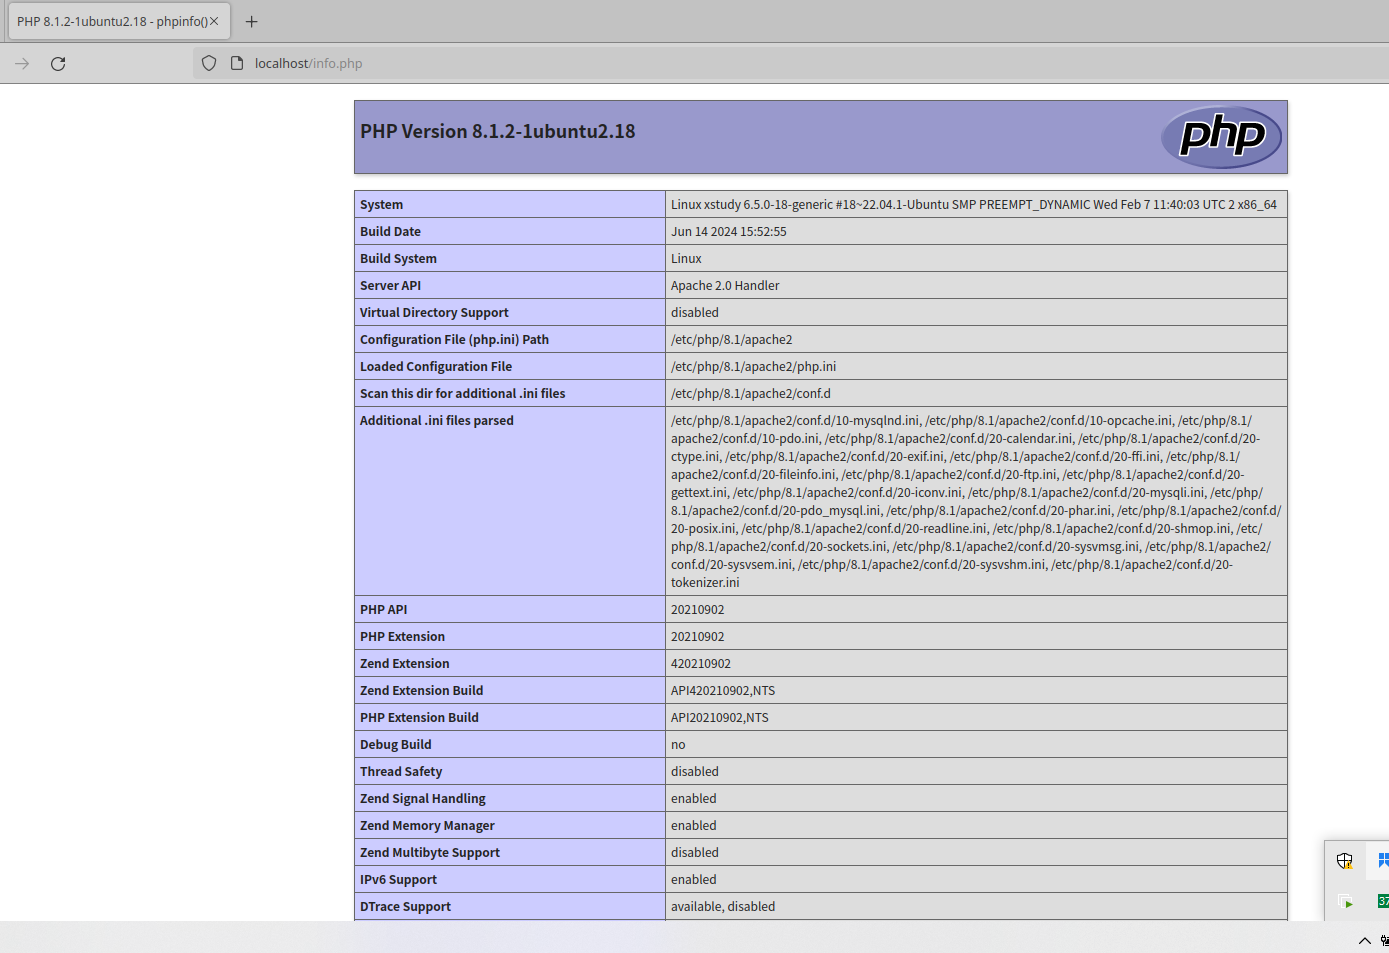This screenshot has height=953, width=1389.
Task: Click the Build Date label
Action: tap(390, 231)
